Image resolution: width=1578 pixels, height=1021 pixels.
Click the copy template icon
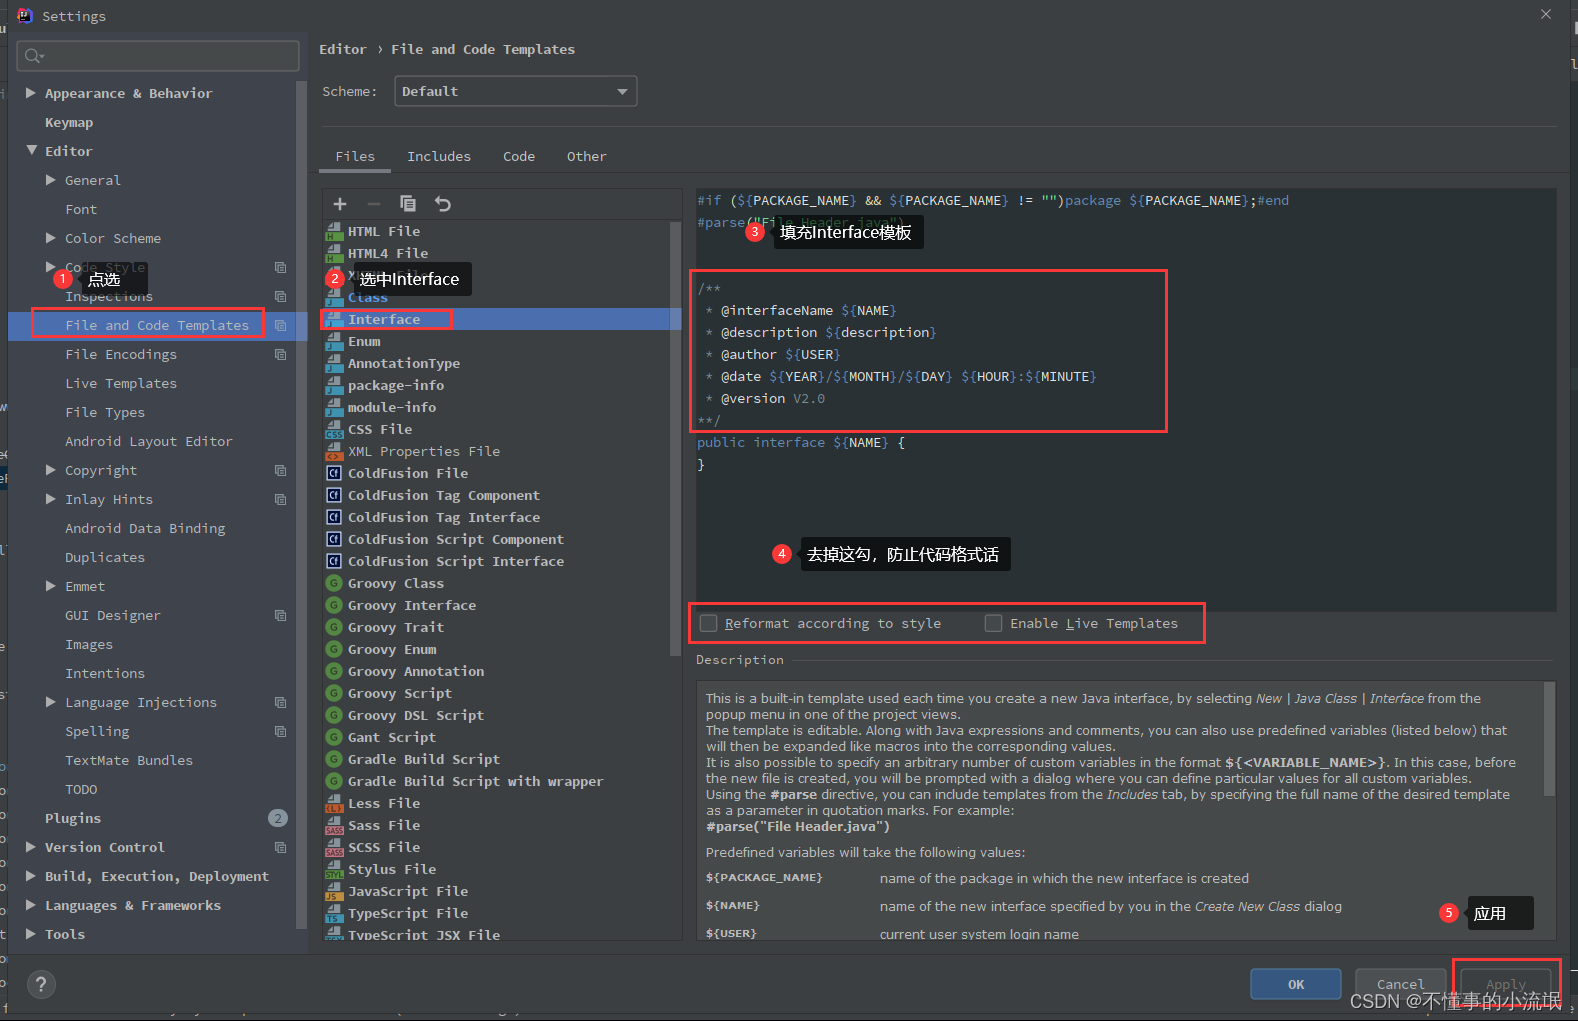pyautogui.click(x=408, y=204)
